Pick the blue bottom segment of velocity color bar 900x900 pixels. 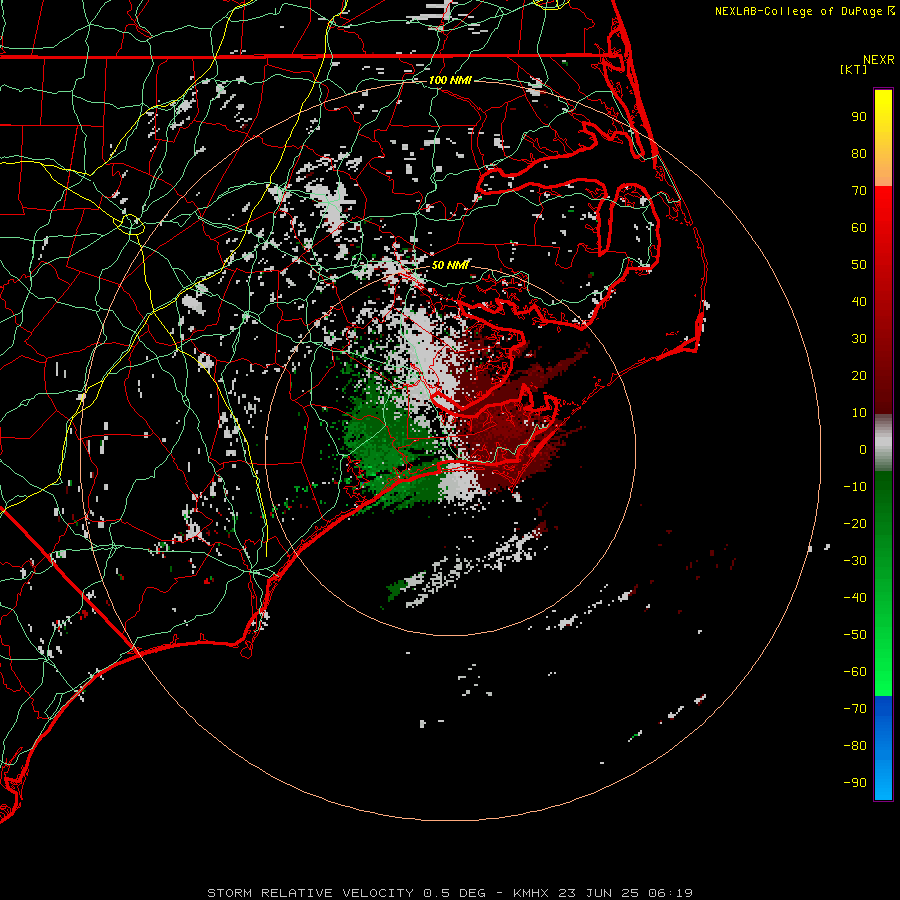883,748
